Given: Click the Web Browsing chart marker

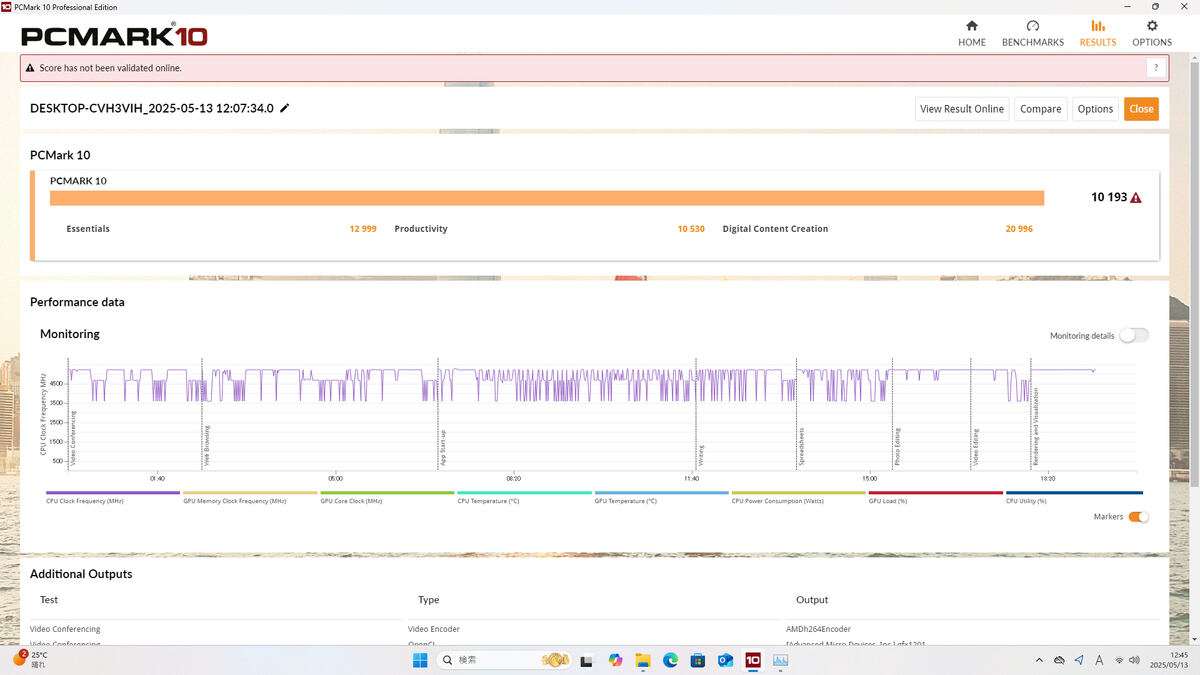Looking at the screenshot, I should pos(207,446).
